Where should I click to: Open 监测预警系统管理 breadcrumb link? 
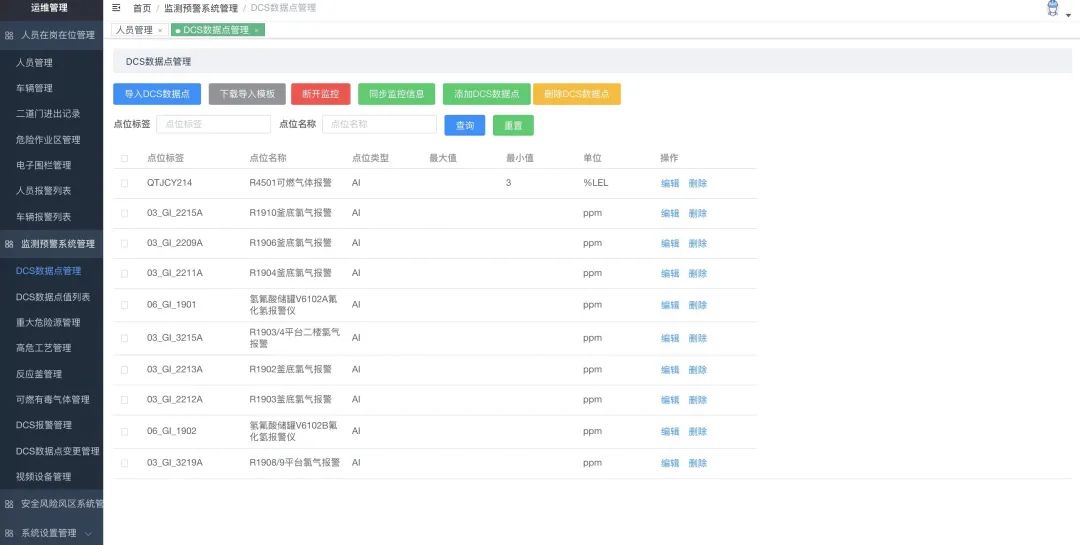(x=200, y=8)
